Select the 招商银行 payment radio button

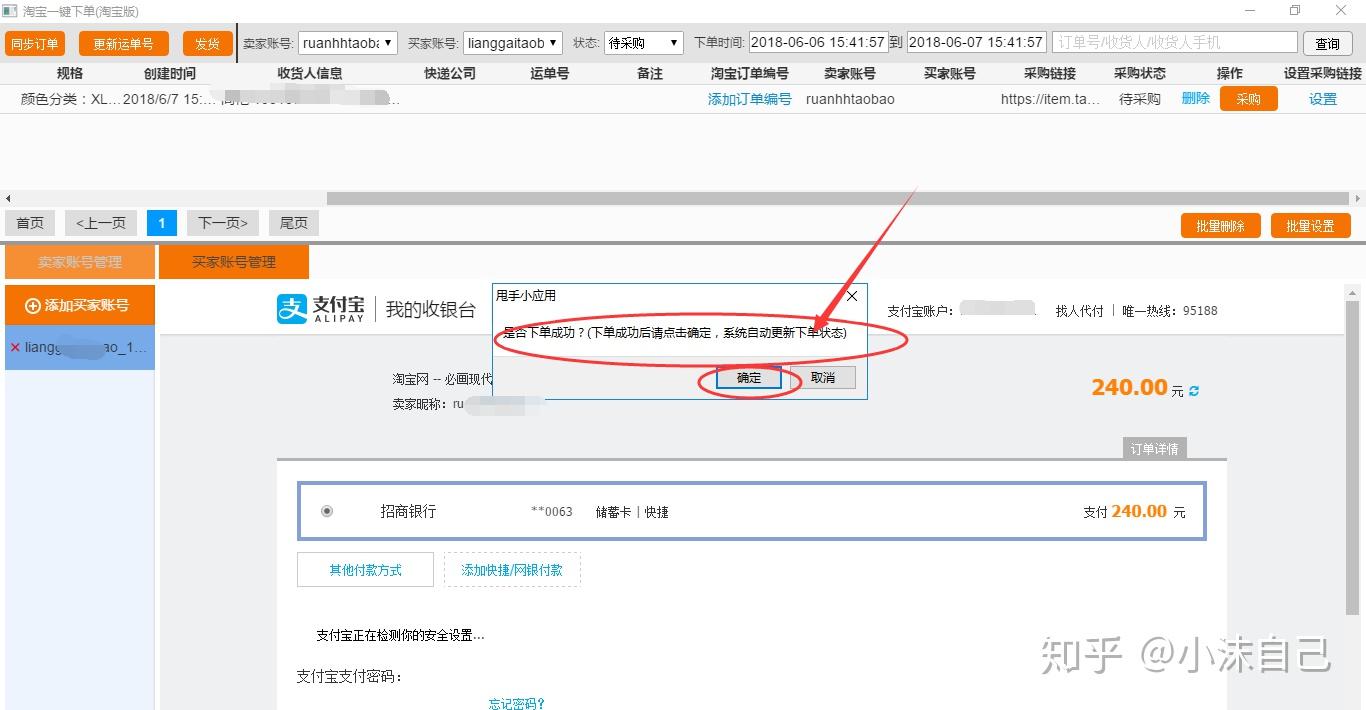[x=327, y=511]
